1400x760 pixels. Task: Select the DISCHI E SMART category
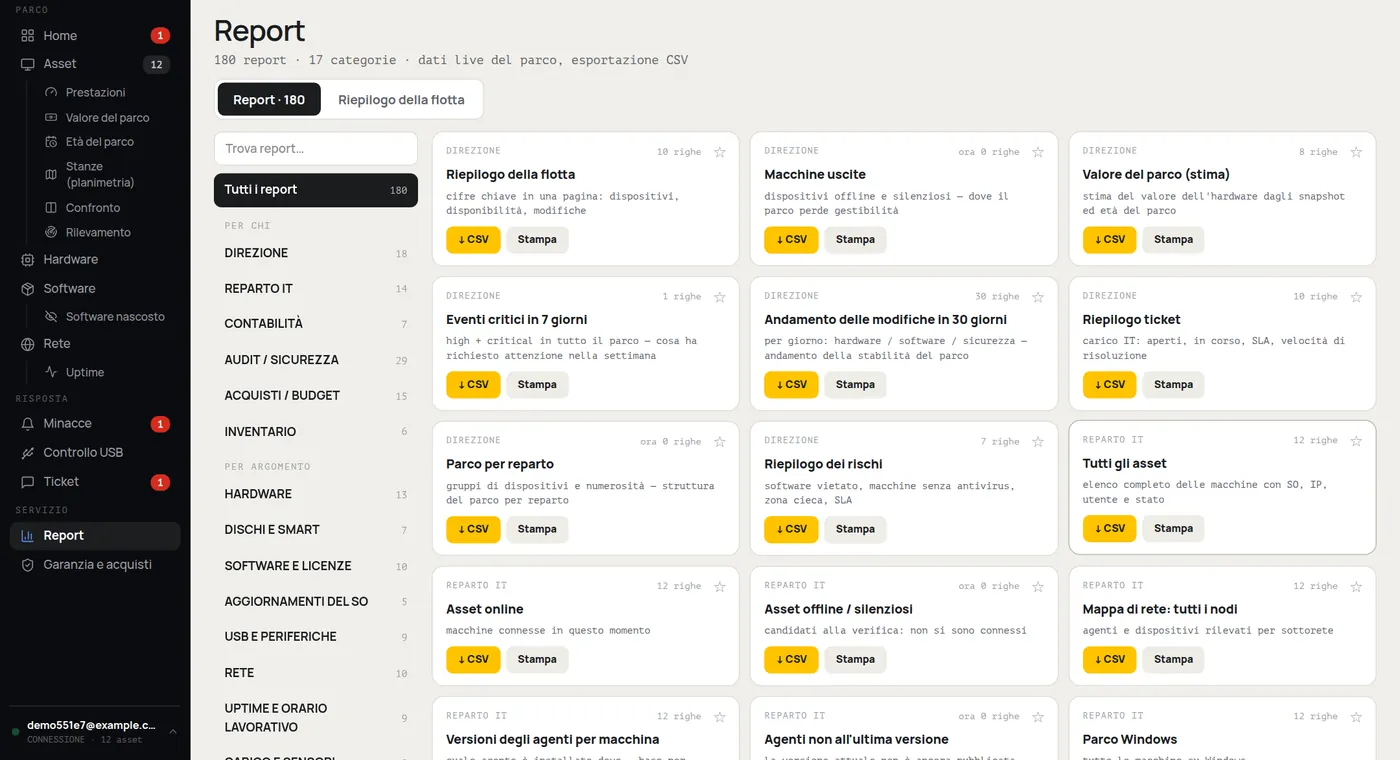(316, 530)
